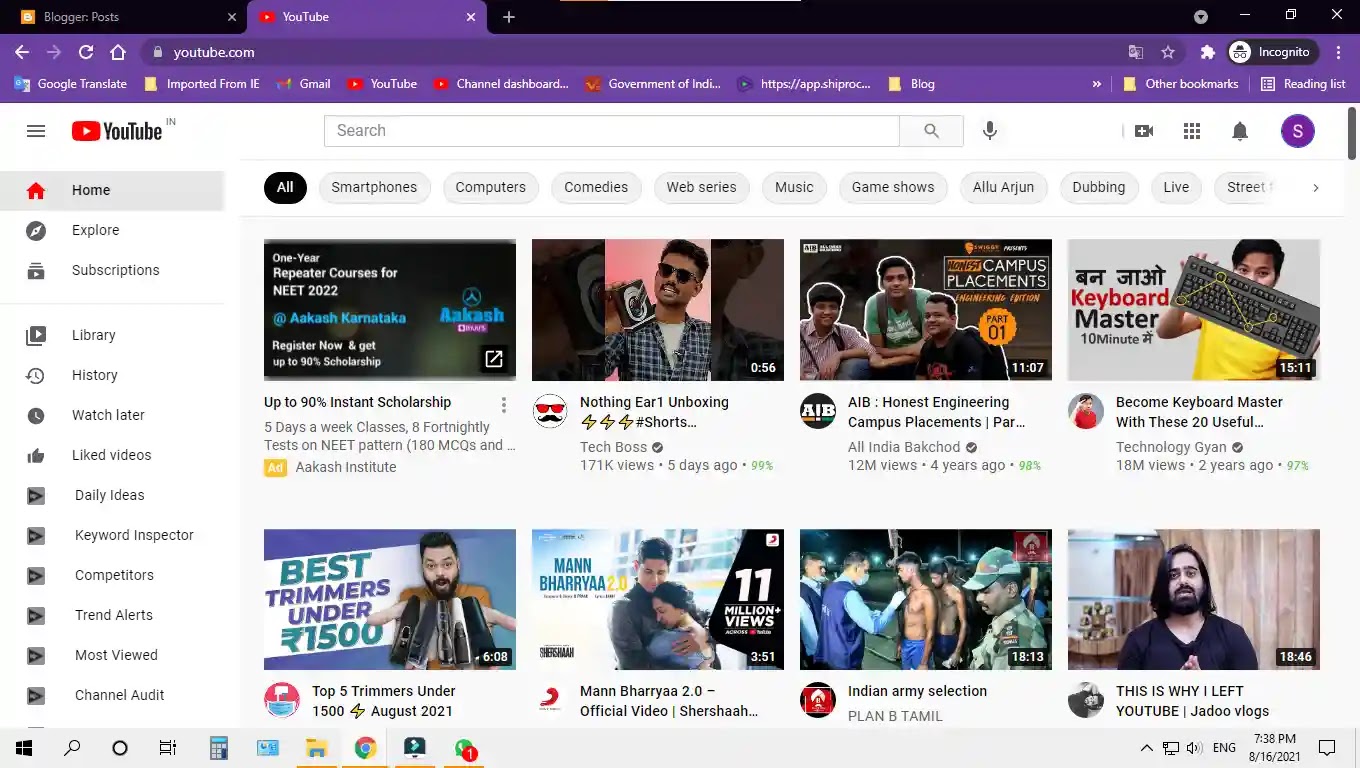Click the Liked videos thumbs-up icon

pyautogui.click(x=36, y=456)
